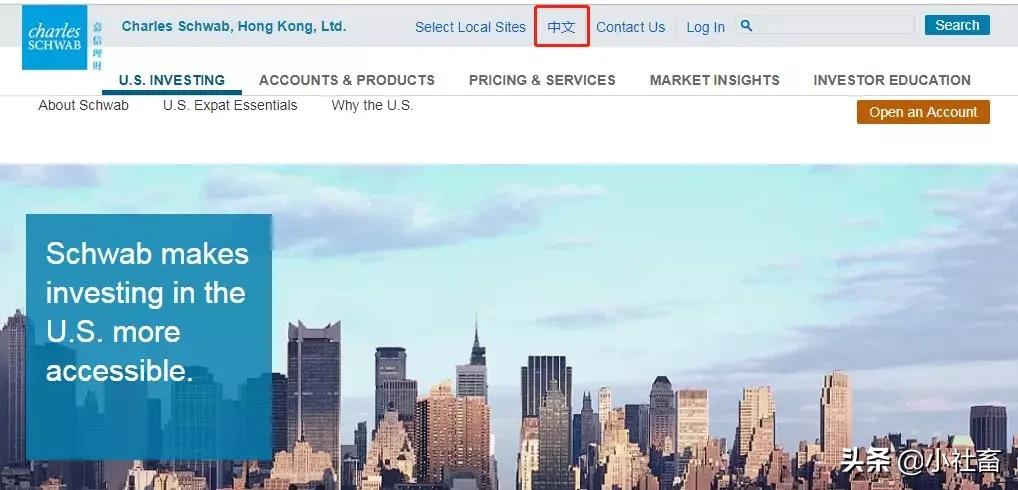
Task: Click the orange Open an Account button
Action: [923, 112]
